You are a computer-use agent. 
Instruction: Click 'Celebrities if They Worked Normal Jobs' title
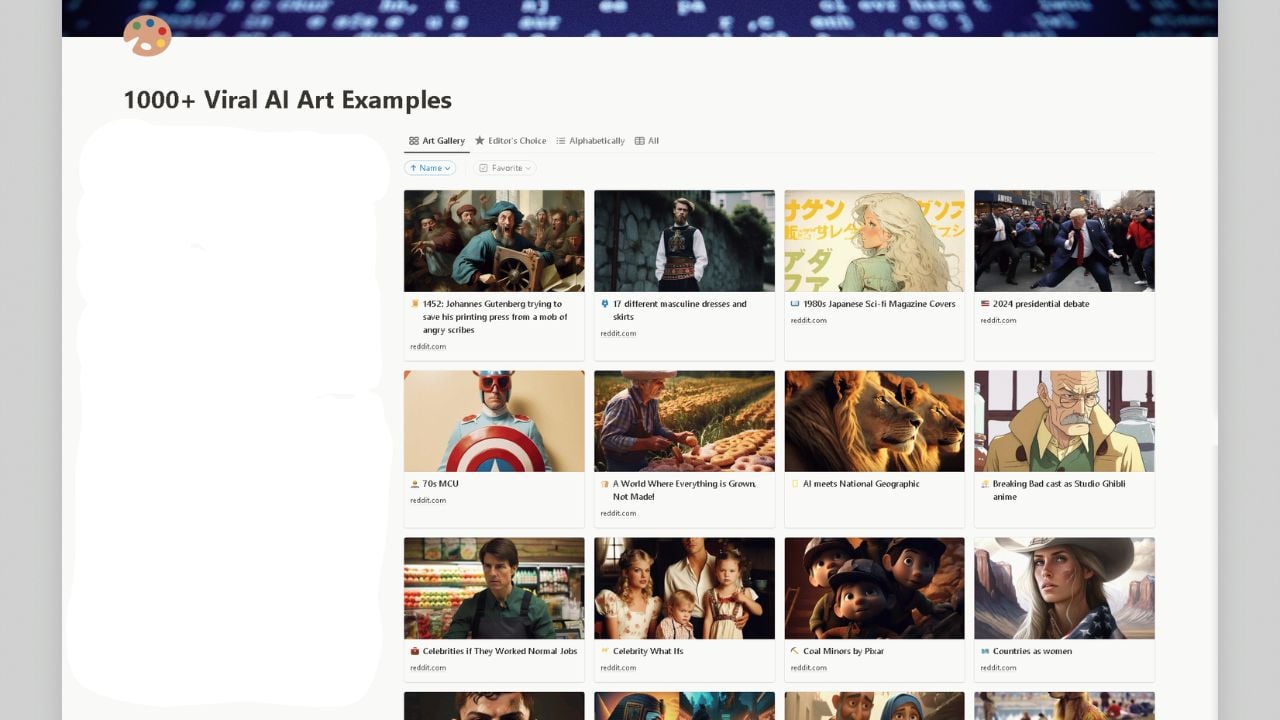click(500, 651)
